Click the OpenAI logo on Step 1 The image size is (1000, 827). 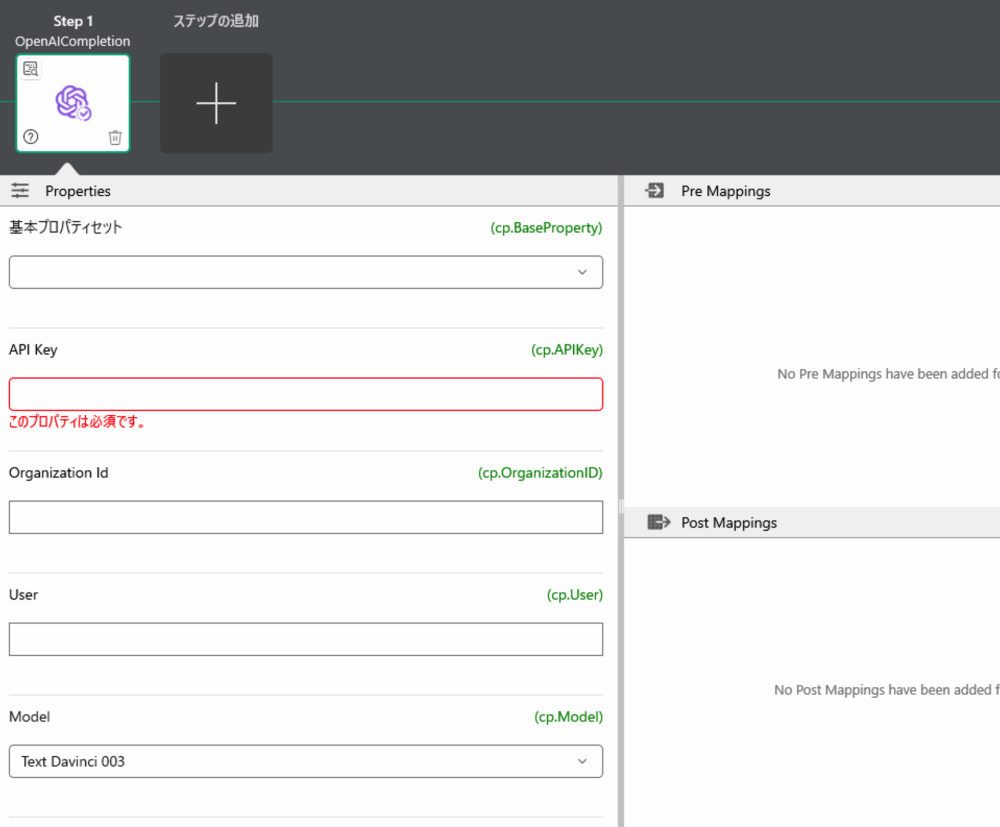point(73,103)
